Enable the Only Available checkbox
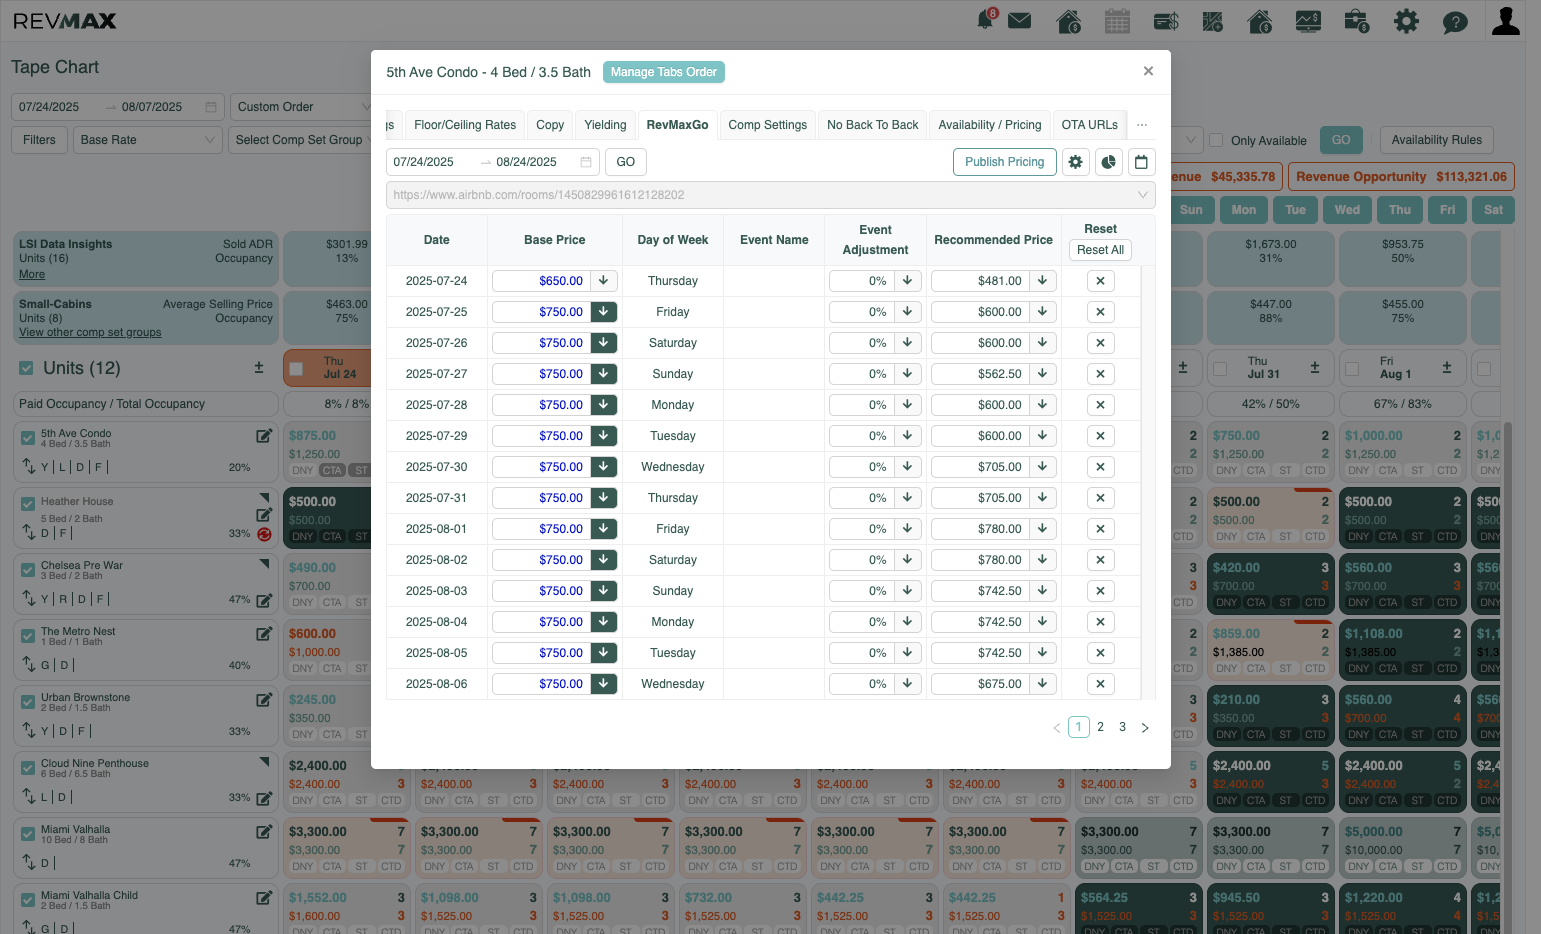Image resolution: width=1541 pixels, height=934 pixels. pos(1217,141)
